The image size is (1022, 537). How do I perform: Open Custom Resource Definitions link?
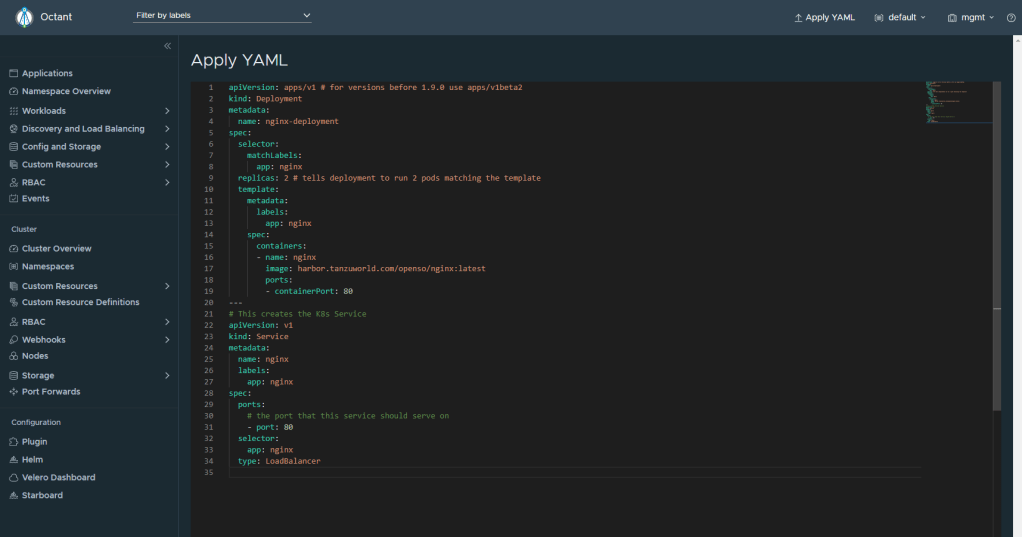tap(80, 303)
